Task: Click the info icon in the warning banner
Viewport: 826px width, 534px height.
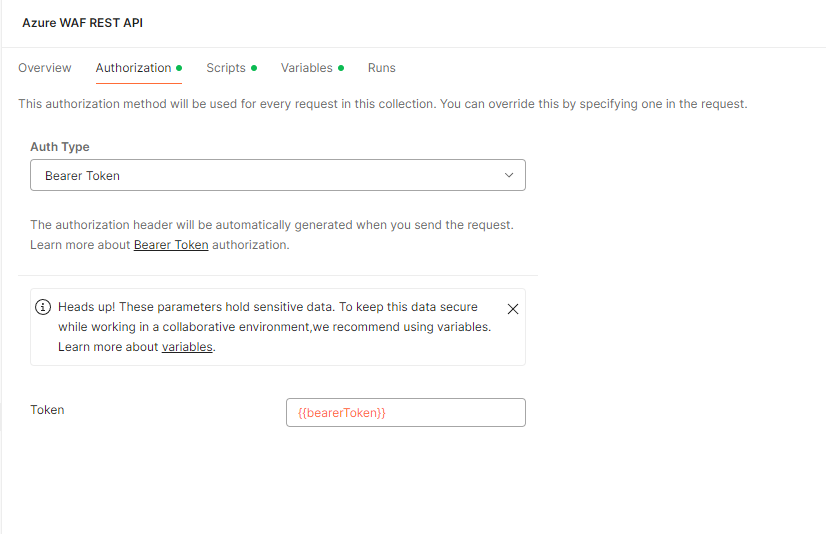Action: [x=43, y=307]
